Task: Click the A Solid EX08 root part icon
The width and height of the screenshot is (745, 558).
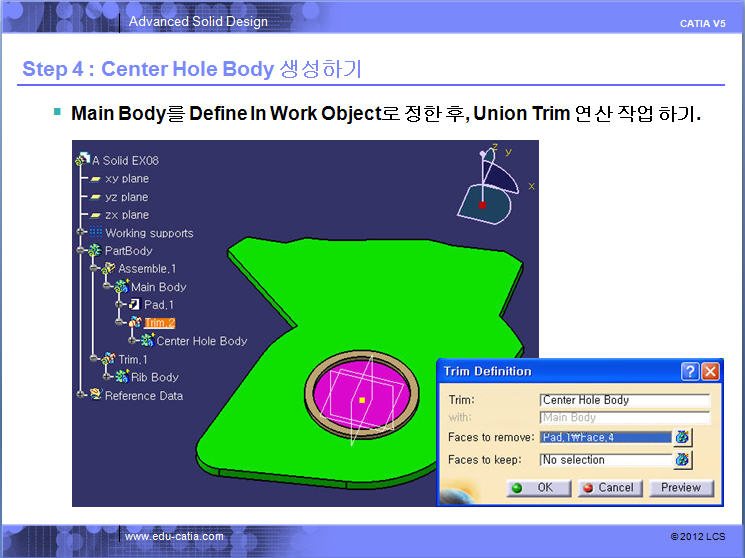Action: tap(81, 160)
